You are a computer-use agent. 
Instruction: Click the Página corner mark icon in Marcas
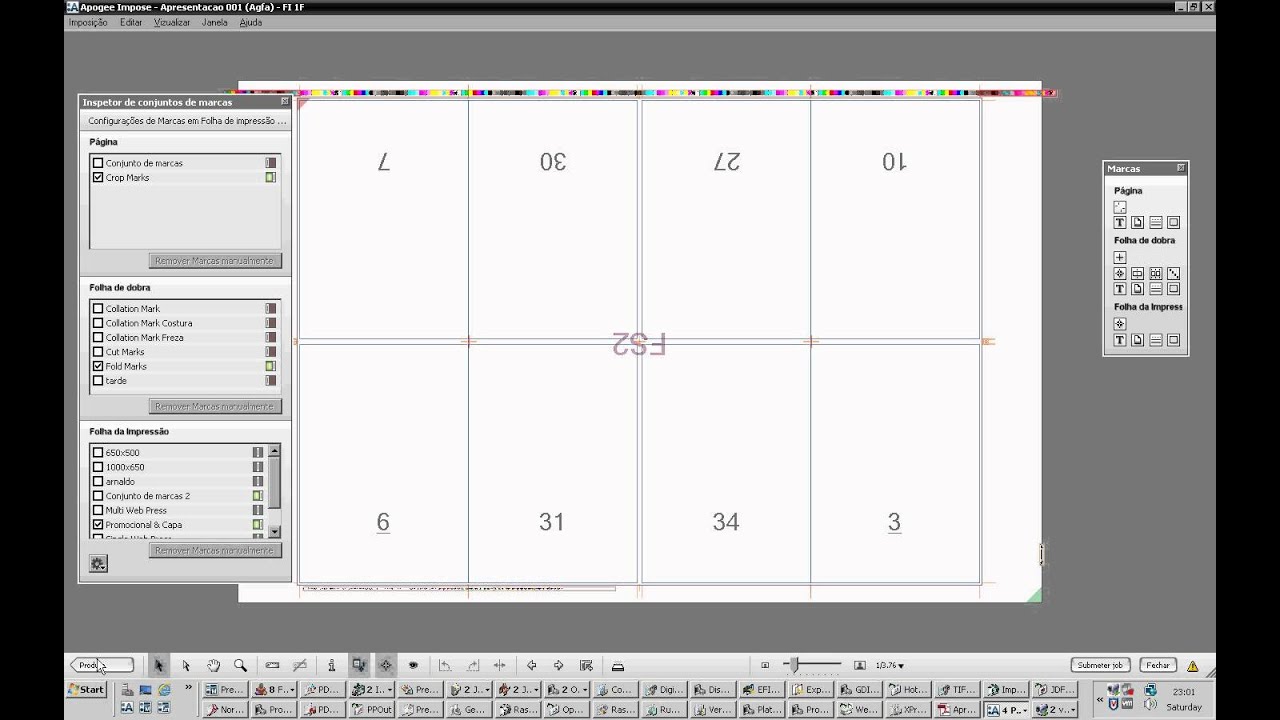[x=1120, y=207]
